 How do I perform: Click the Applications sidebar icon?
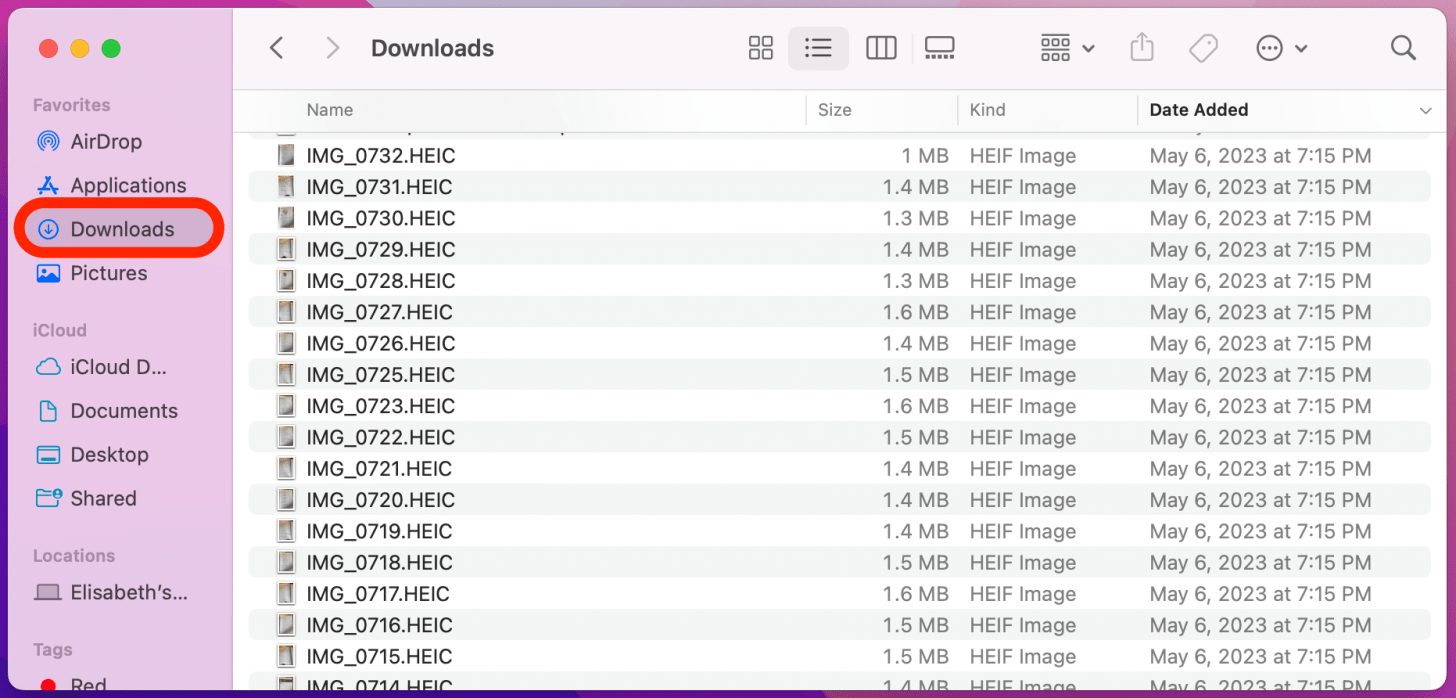click(x=48, y=186)
